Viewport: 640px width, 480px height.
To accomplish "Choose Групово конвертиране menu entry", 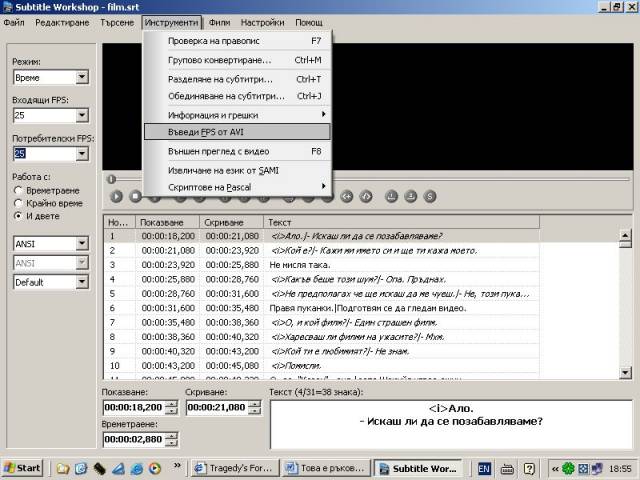I will coord(237,60).
